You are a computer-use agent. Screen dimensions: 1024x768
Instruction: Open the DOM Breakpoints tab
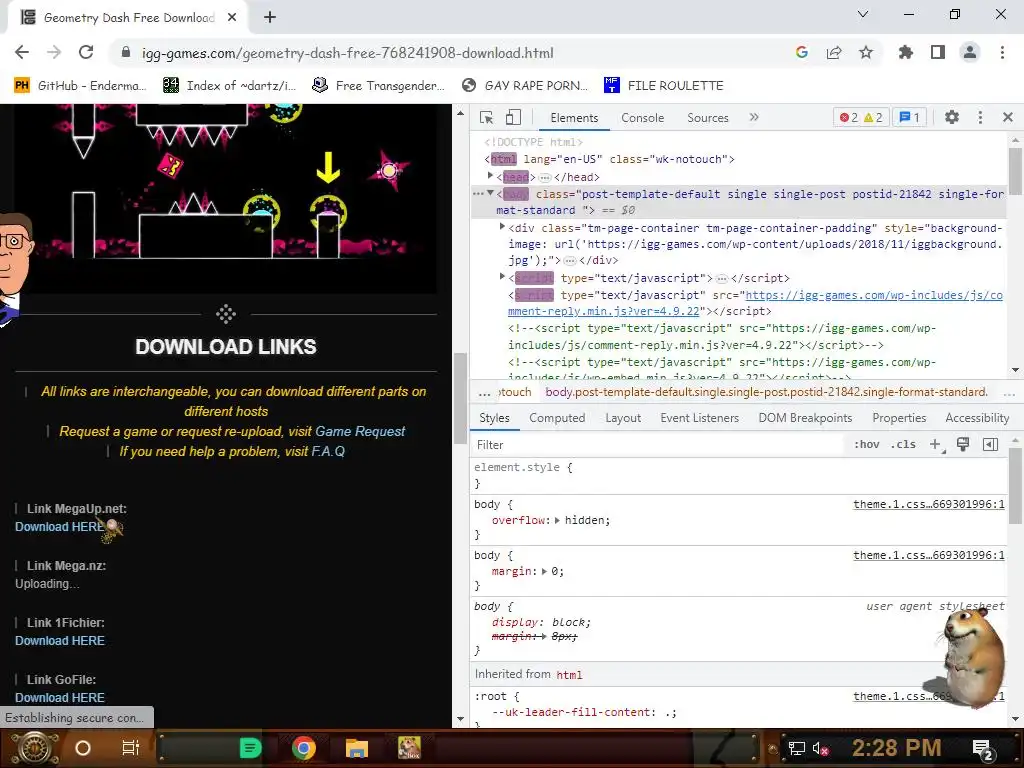[x=805, y=418]
